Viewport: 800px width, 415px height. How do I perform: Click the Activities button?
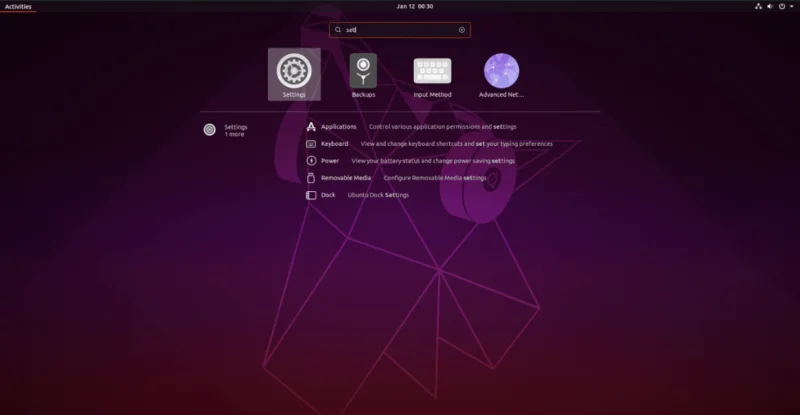18,6
